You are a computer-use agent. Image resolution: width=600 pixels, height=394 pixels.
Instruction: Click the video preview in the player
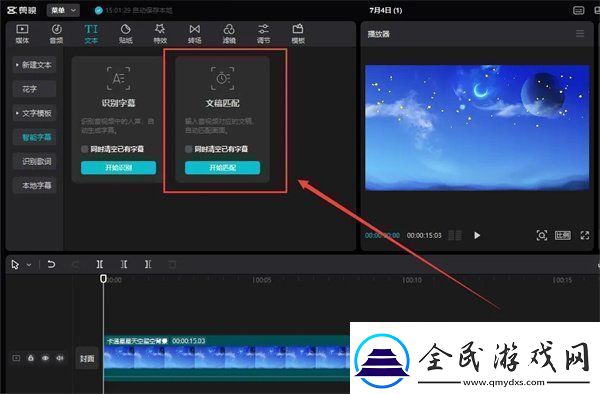point(477,127)
